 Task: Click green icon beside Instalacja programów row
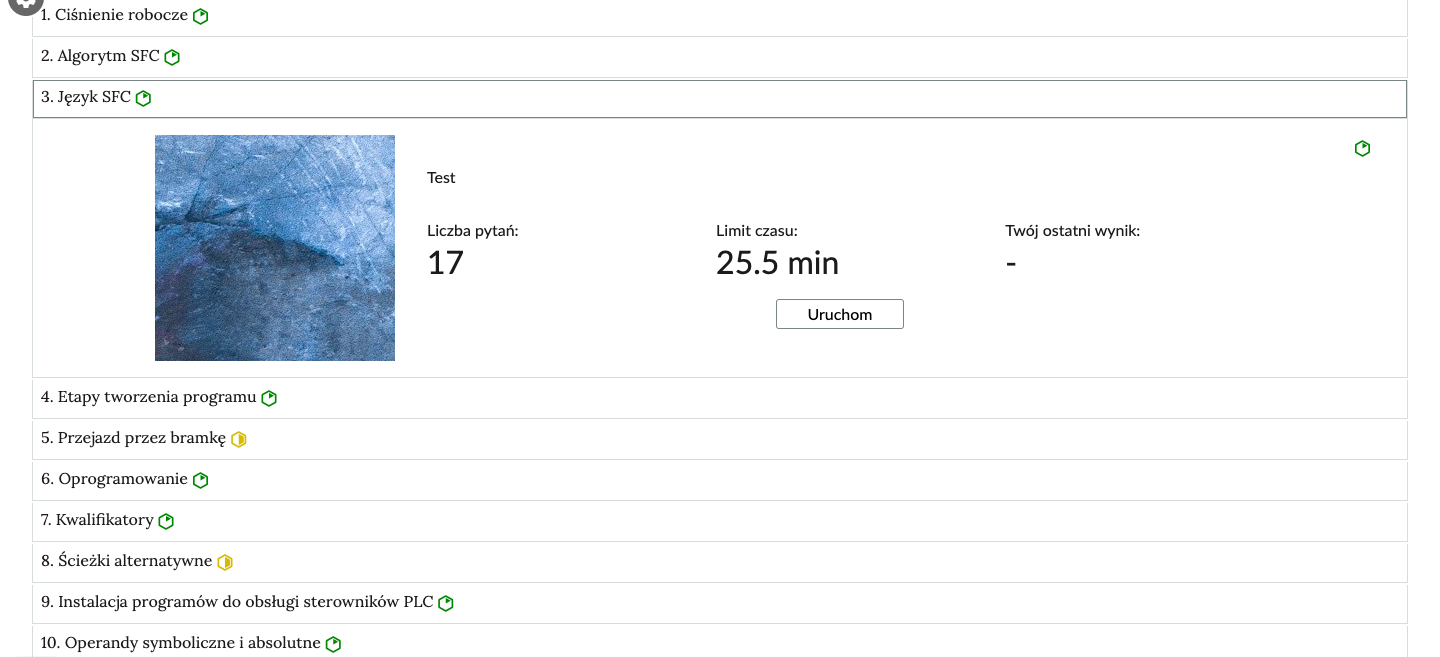[446, 603]
